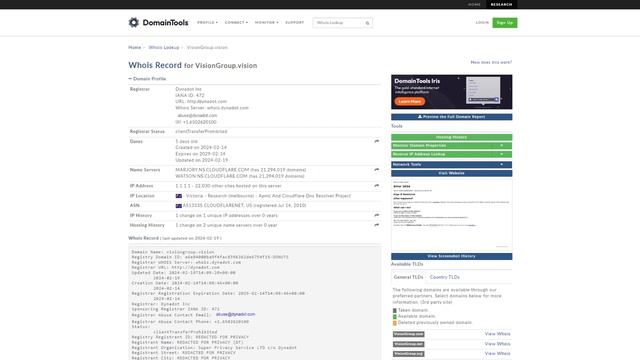
Task: Click the Expires on 2025-02-14 text
Action: pos(200,154)
